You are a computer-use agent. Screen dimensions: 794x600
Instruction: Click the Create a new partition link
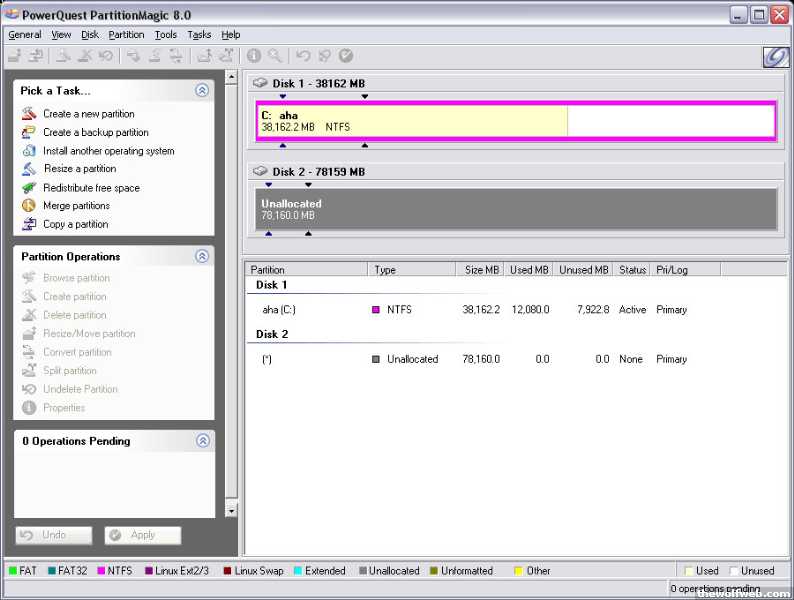point(89,113)
